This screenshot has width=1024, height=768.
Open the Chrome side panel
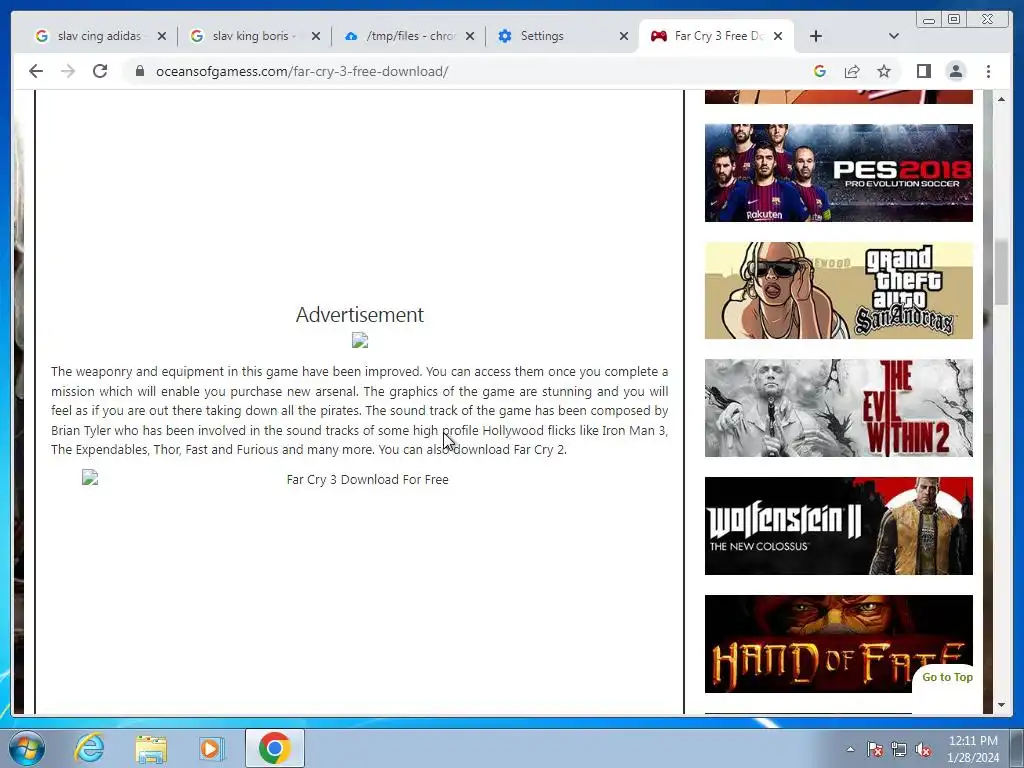click(x=923, y=71)
